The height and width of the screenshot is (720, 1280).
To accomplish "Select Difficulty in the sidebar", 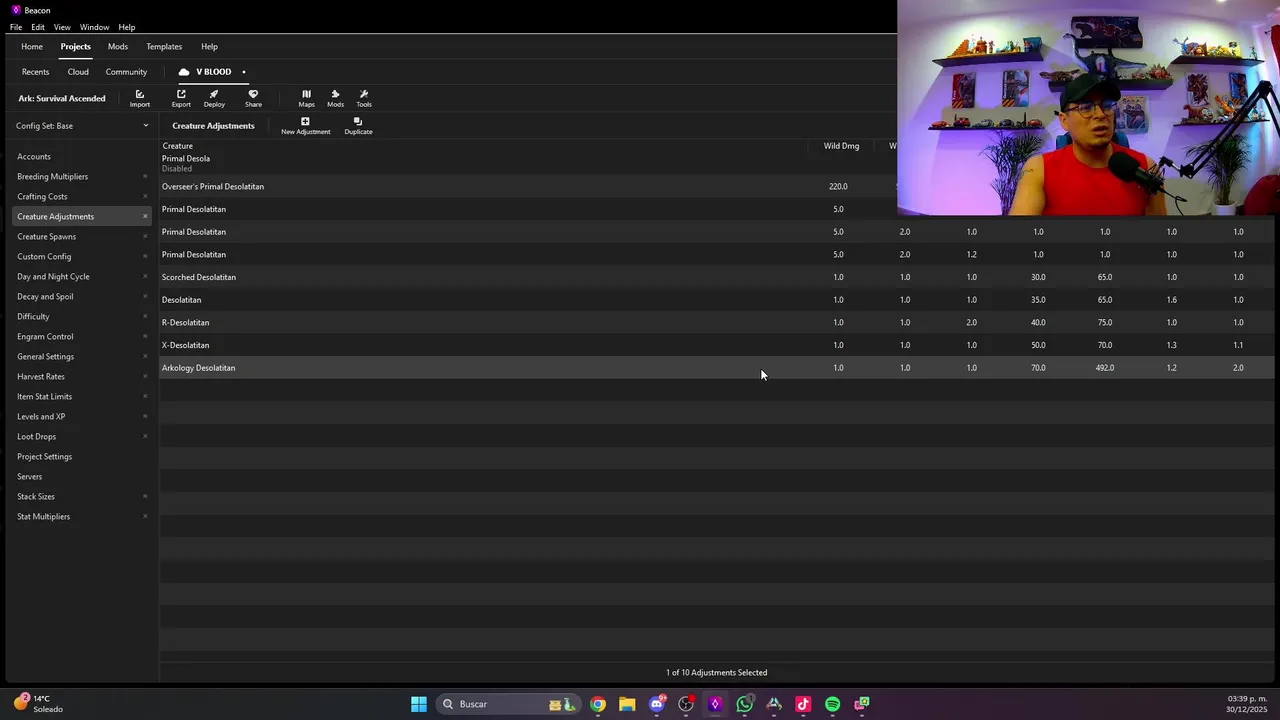I will click(82, 317).
